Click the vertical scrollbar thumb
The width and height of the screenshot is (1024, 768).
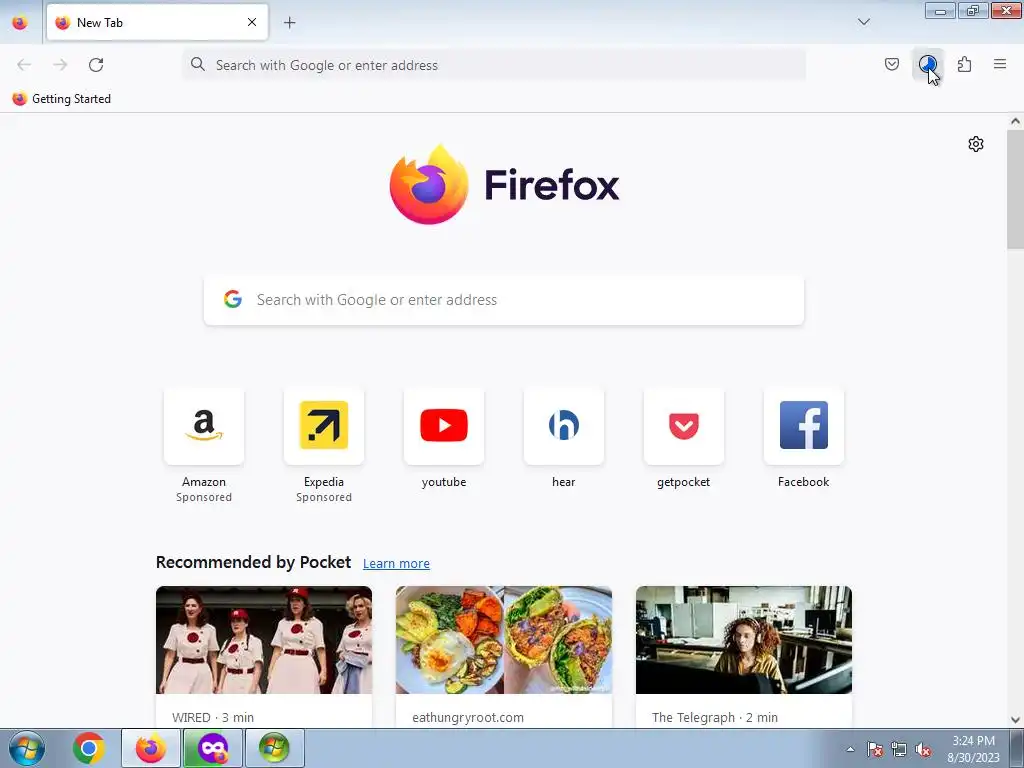[1015, 189]
